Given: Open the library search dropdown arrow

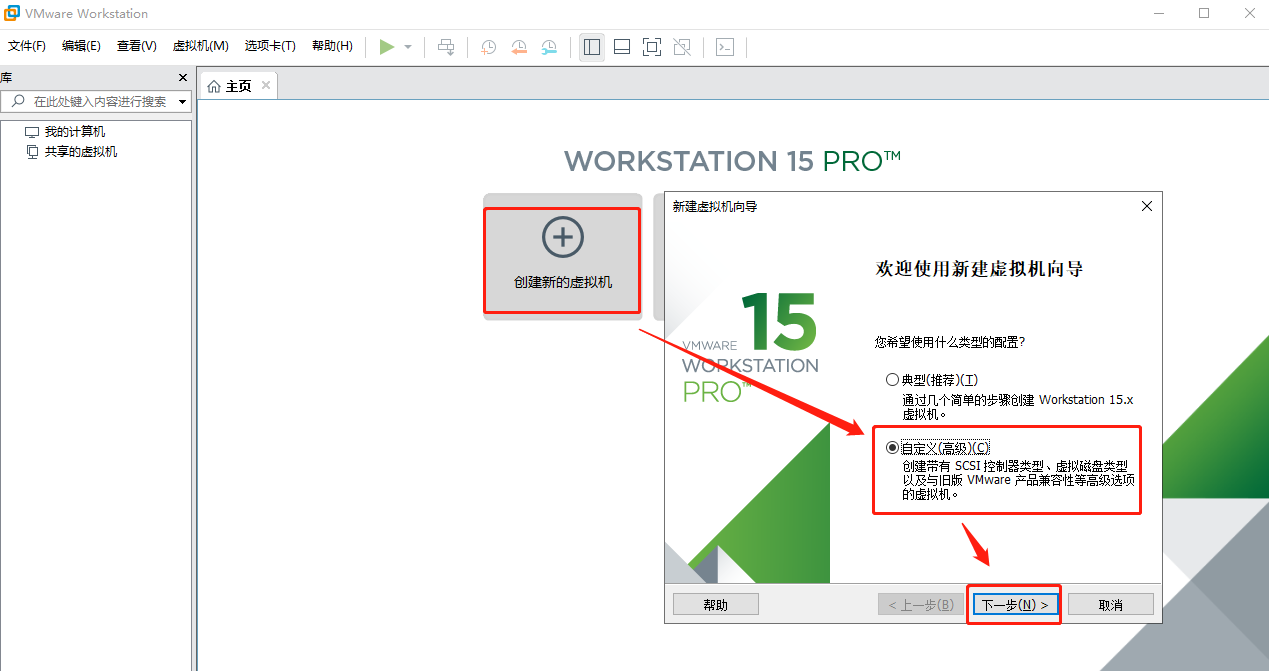Looking at the screenshot, I should click(x=183, y=102).
